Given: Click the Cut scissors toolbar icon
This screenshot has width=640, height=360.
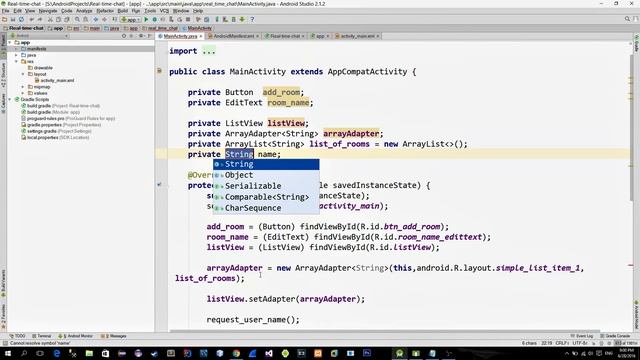Looking at the screenshot, I should [50, 19].
